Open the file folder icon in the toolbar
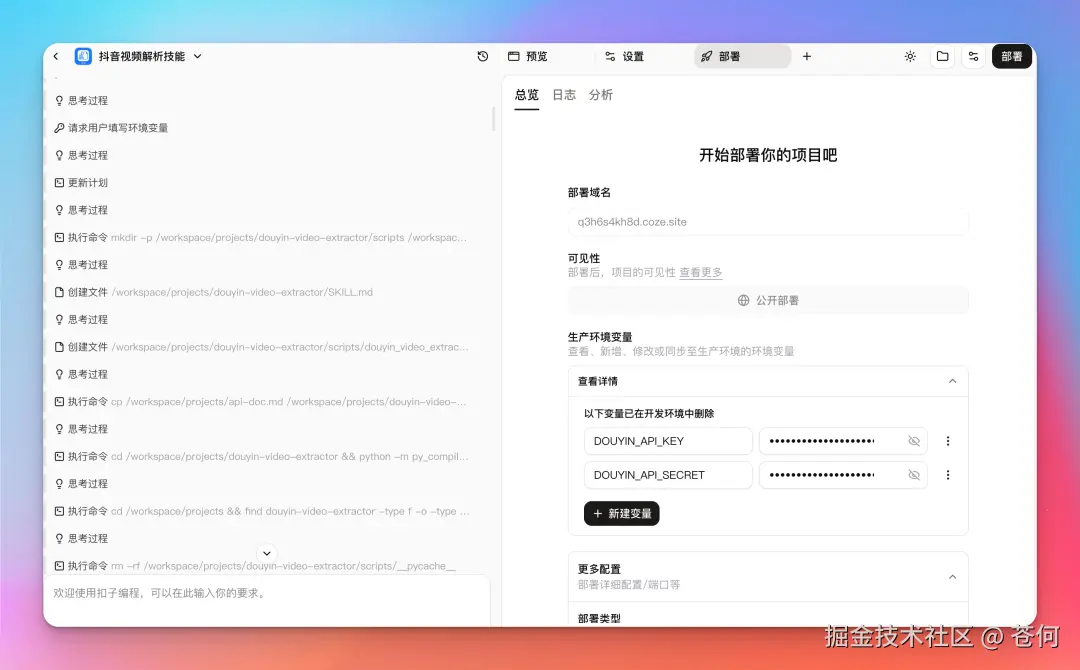This screenshot has height=670, width=1080. point(942,57)
